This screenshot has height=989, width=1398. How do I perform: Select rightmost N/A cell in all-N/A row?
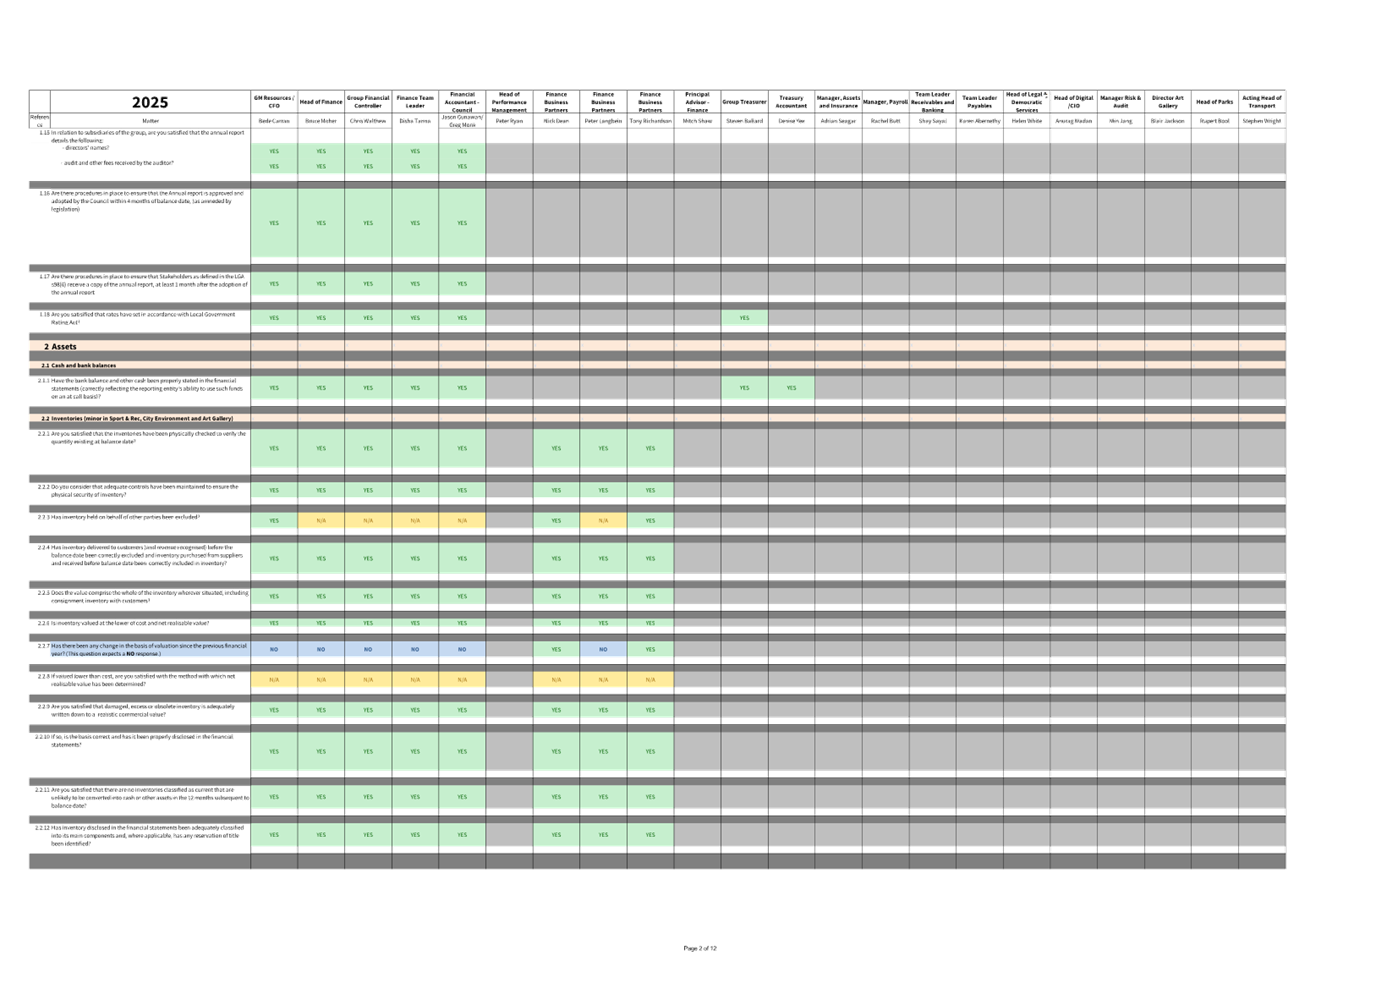tap(650, 680)
